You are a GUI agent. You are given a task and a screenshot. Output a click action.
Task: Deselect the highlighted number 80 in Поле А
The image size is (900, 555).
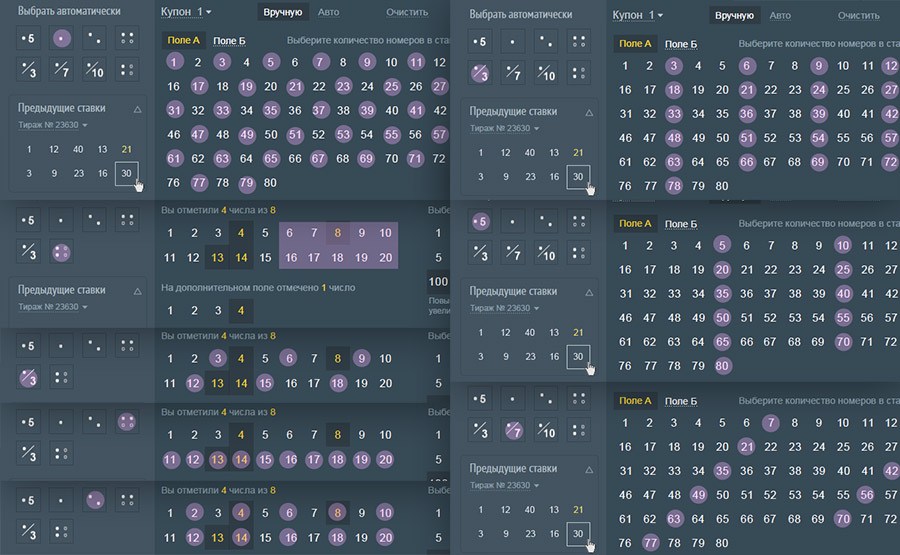point(722,365)
